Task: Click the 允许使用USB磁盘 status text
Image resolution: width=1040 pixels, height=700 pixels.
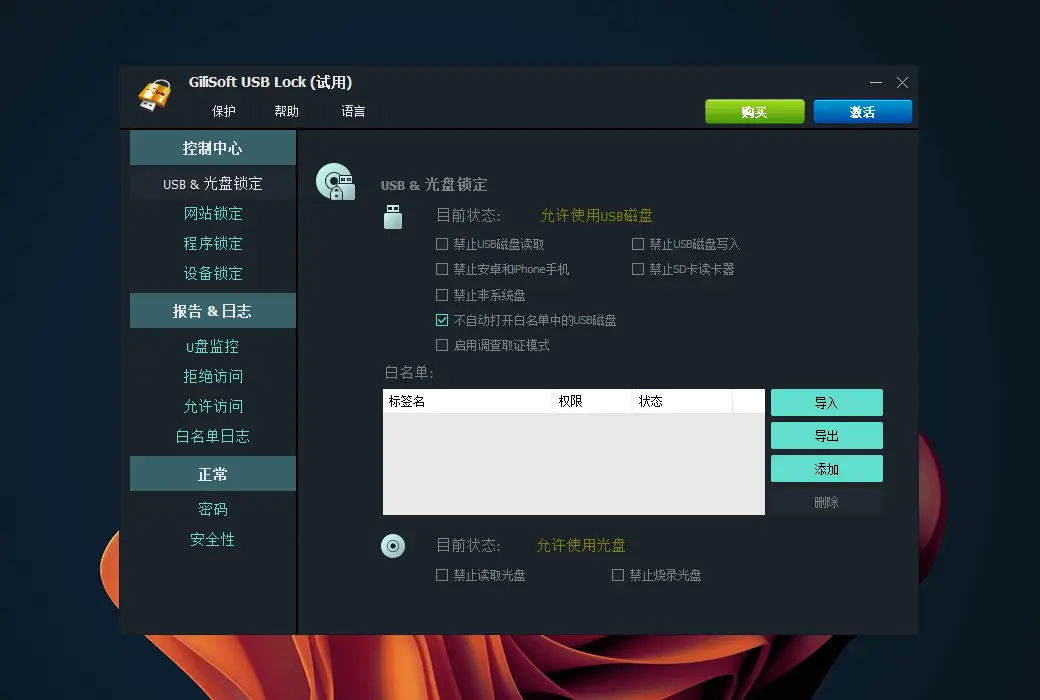Action: point(596,216)
